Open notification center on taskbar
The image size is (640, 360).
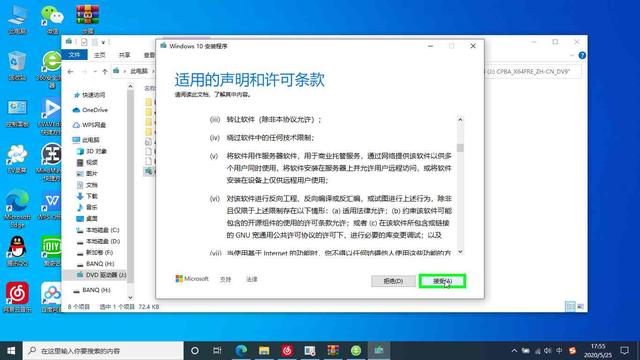coord(624,351)
